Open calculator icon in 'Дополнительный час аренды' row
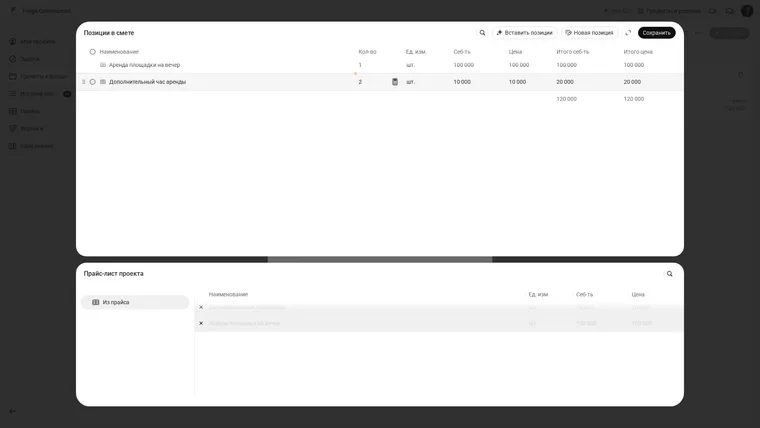 click(x=395, y=82)
